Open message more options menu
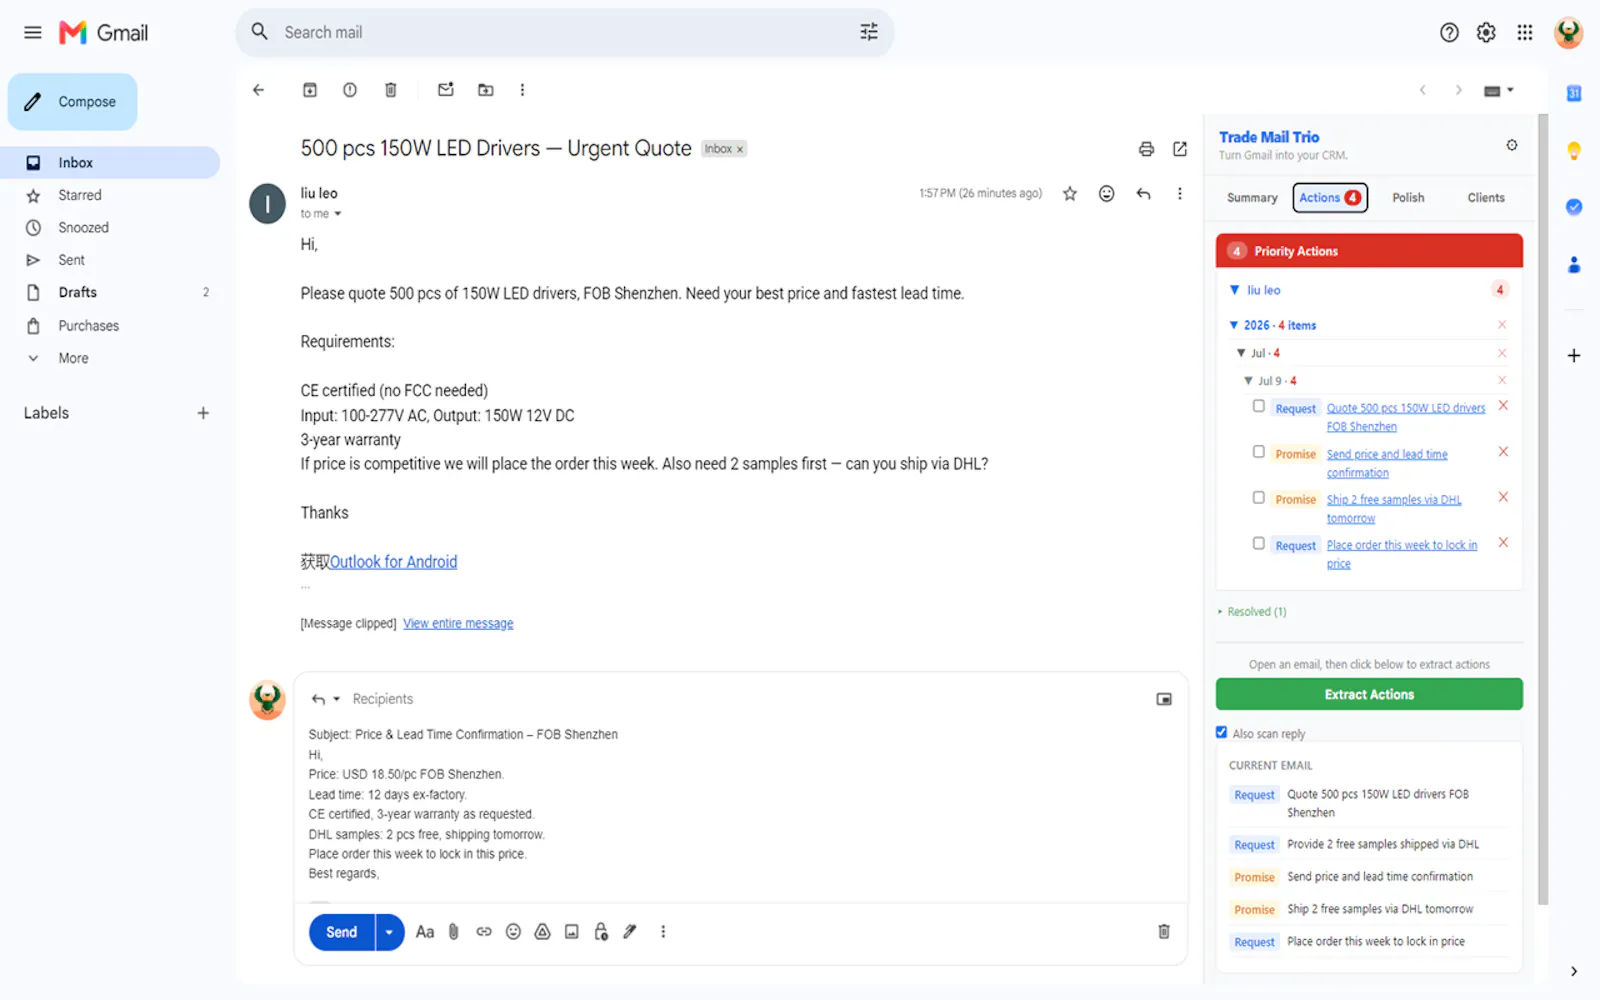Image resolution: width=1600 pixels, height=1000 pixels. tap(1180, 194)
